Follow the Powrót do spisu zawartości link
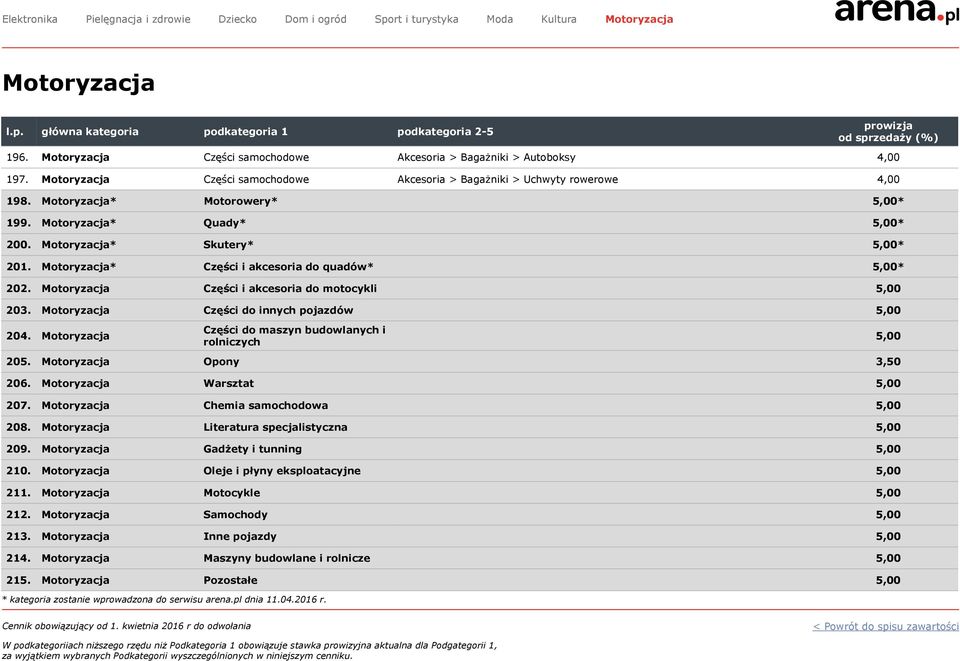 (x=885, y=626)
